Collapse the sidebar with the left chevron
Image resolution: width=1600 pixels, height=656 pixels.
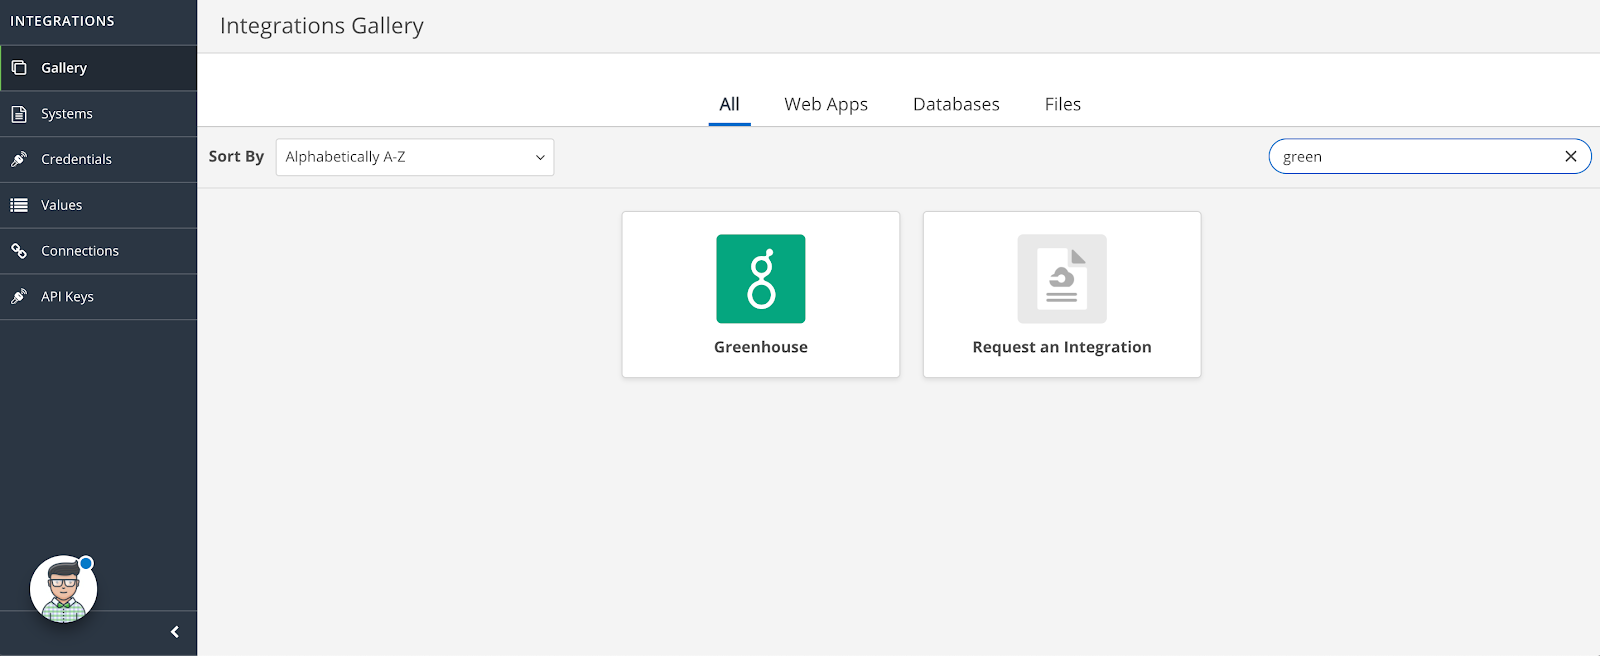coord(175,632)
